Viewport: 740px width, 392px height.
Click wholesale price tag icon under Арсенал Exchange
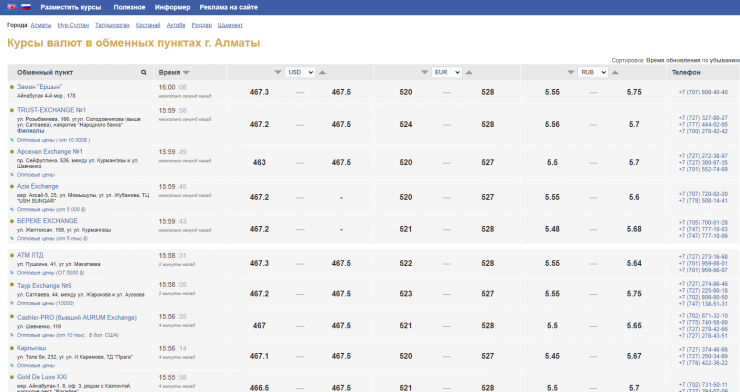tap(12, 175)
